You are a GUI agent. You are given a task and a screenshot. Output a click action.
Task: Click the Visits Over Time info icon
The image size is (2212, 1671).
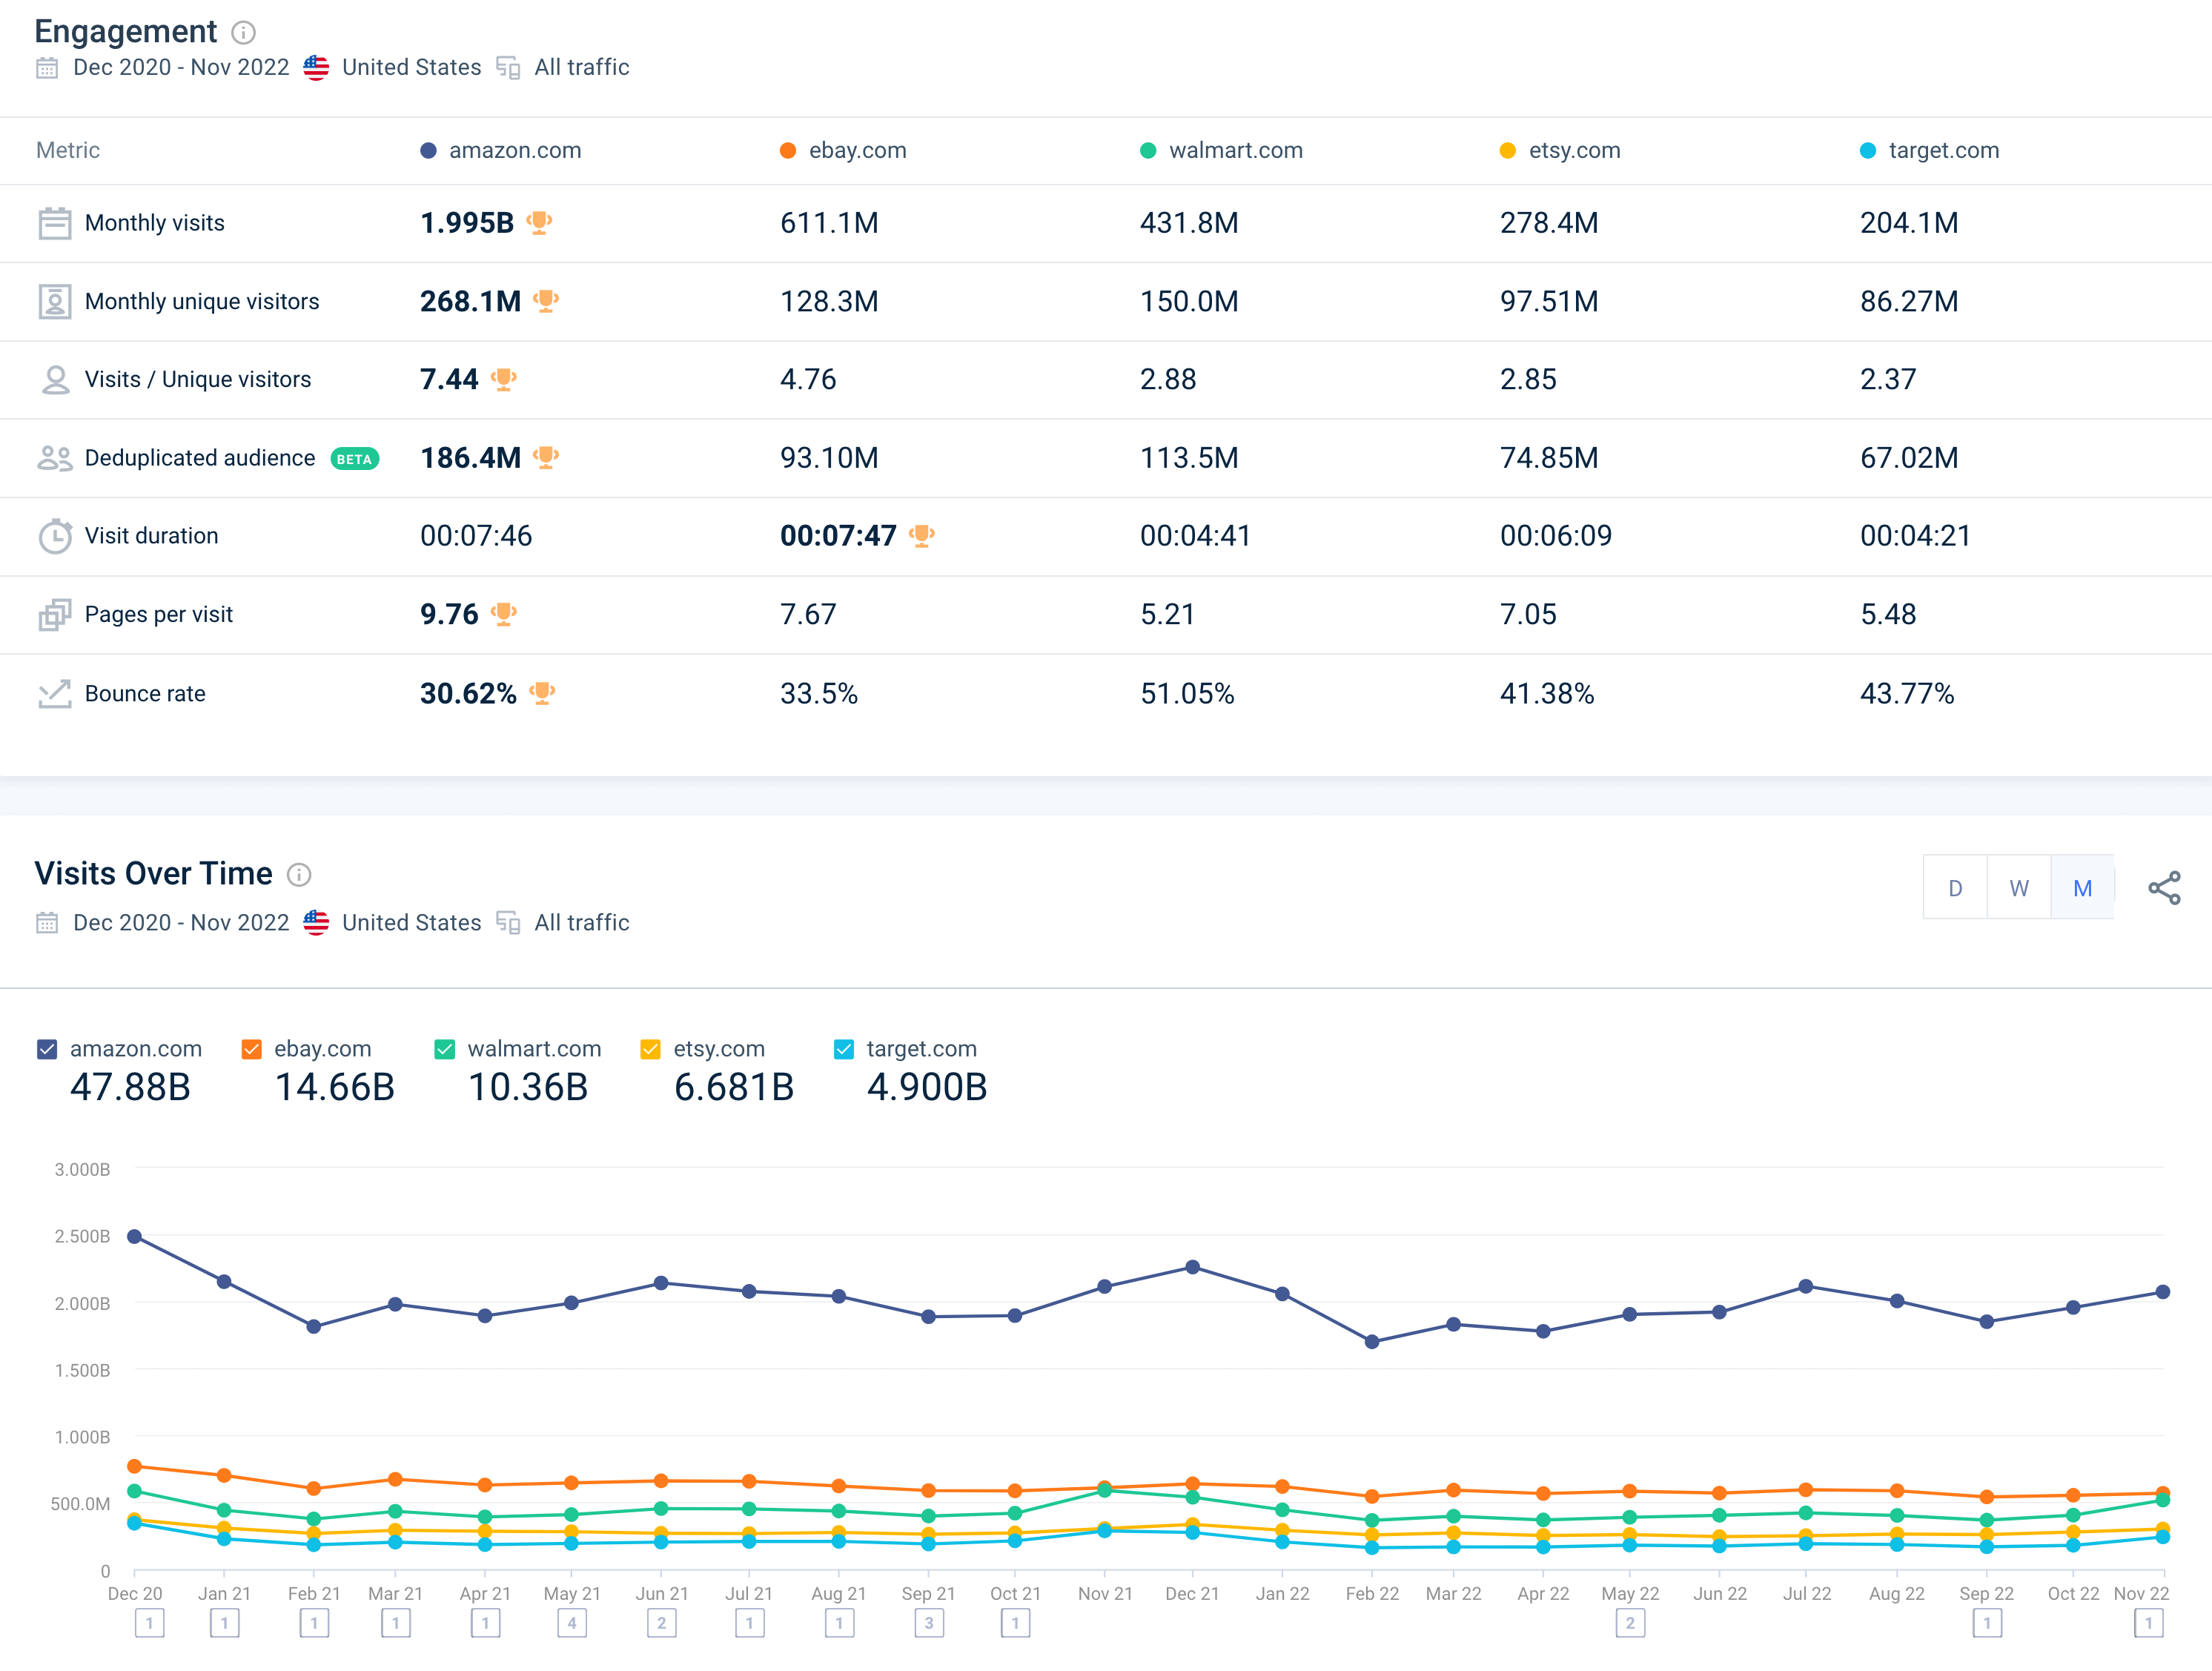299,875
